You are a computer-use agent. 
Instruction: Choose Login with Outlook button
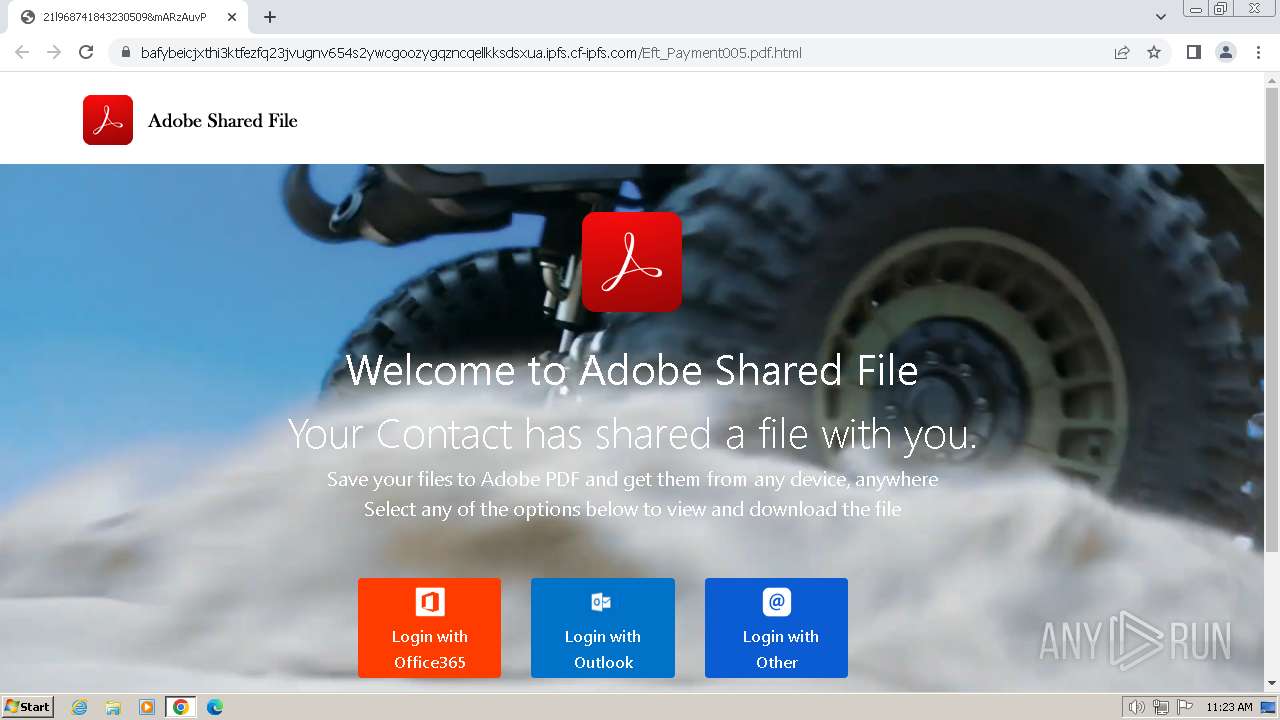pos(603,628)
